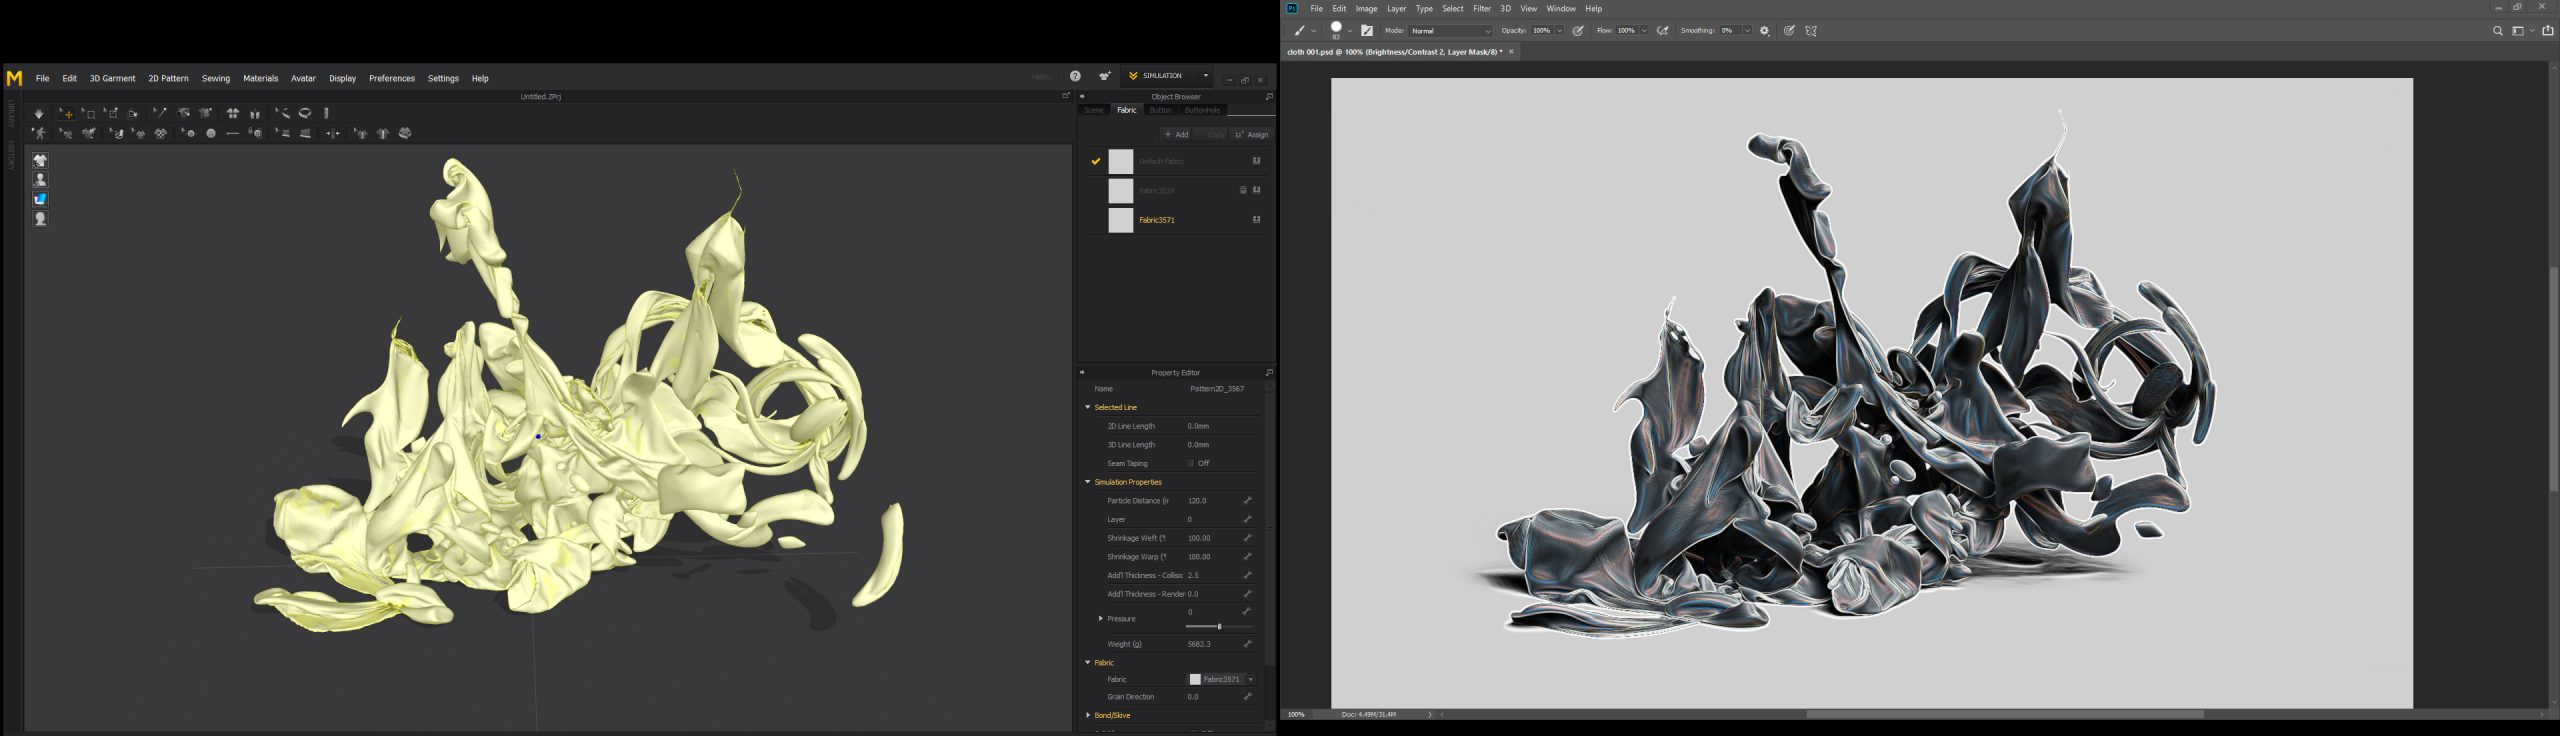Toggle the Seam Taping Off checkbox
This screenshot has width=2560, height=736.
click(x=1190, y=463)
